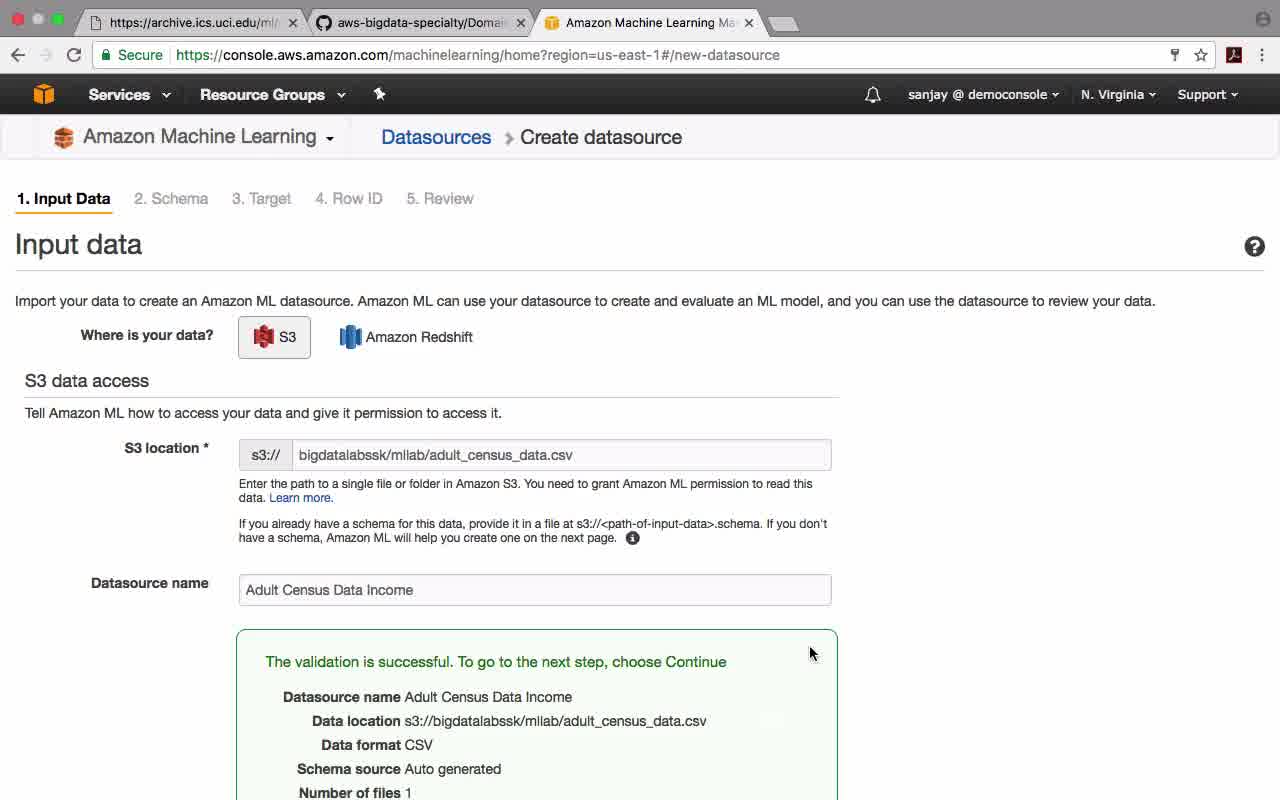Click the validation success message text
Viewport: 1280px width, 800px height.
tap(496, 662)
